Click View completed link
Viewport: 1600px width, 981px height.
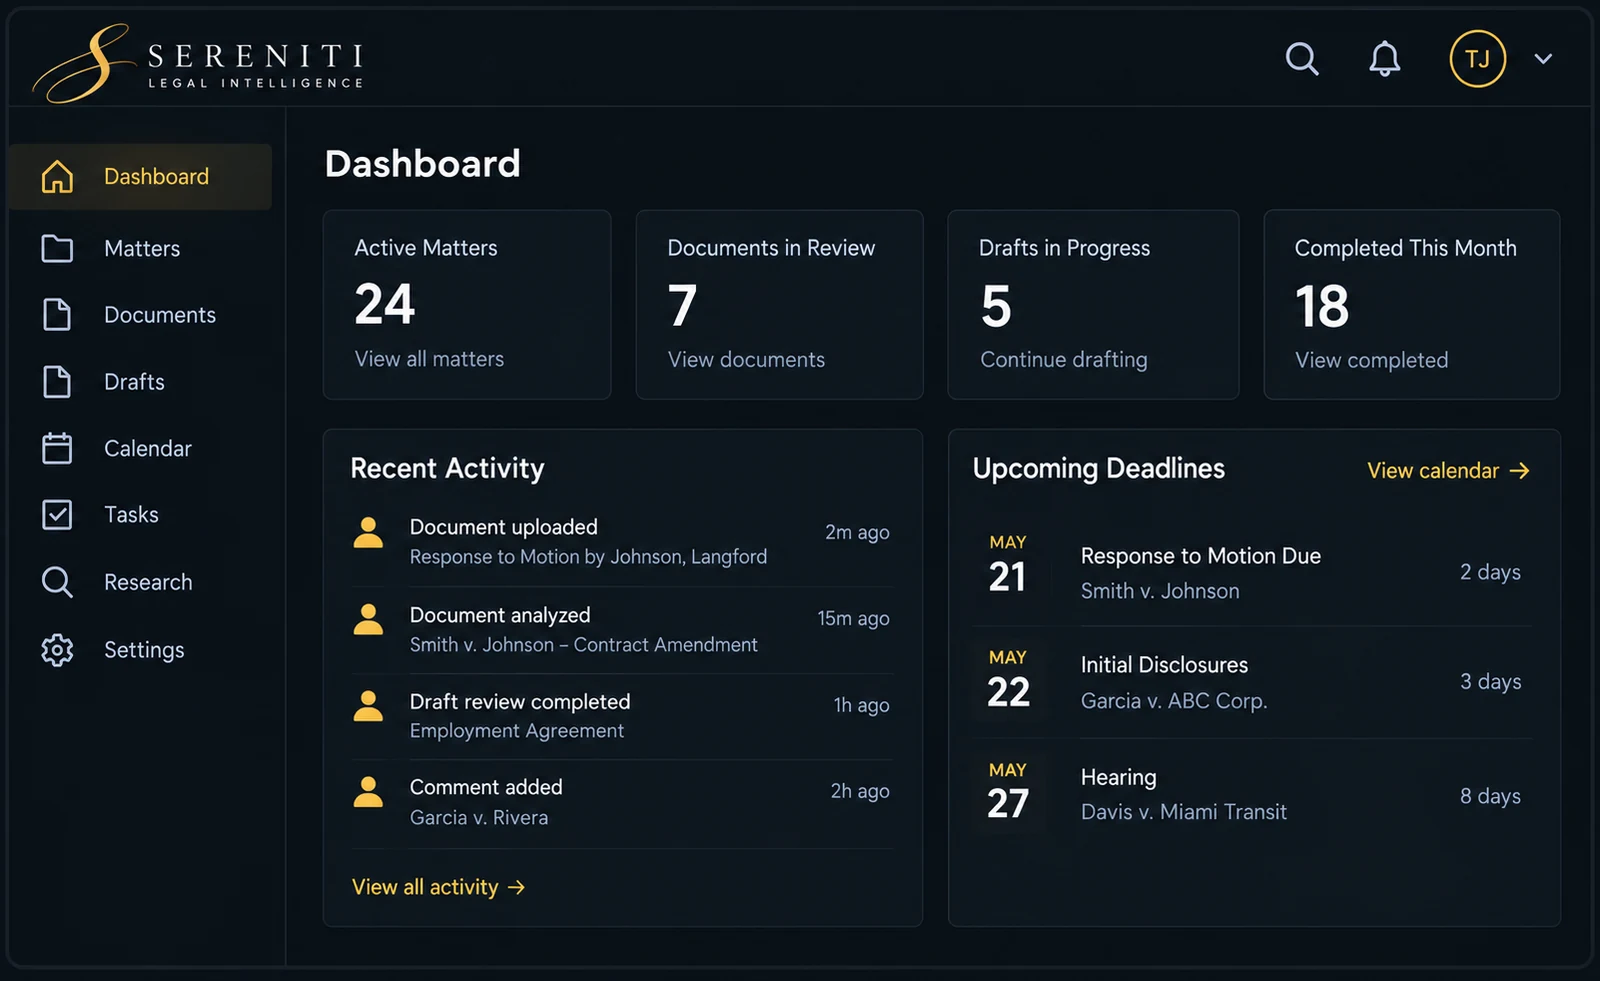(1371, 360)
